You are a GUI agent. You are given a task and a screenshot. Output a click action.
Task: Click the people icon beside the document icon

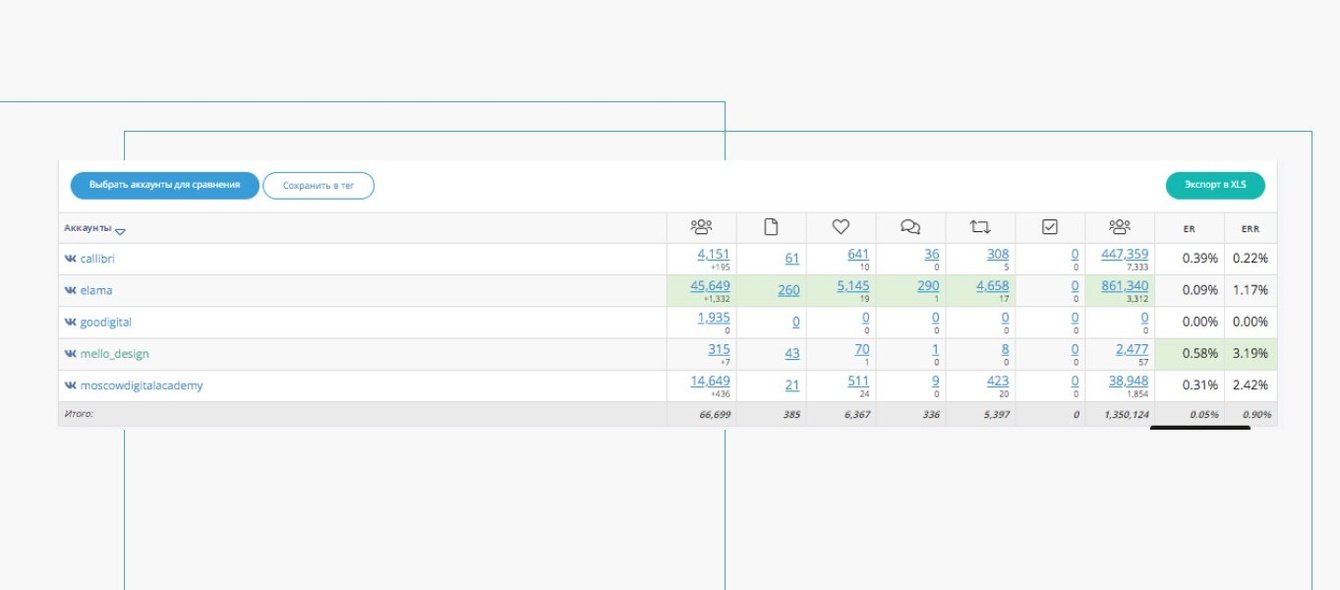click(701, 227)
